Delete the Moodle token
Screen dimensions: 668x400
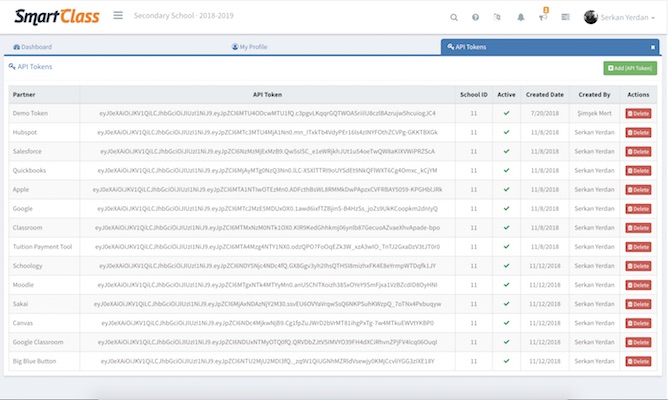click(x=638, y=285)
